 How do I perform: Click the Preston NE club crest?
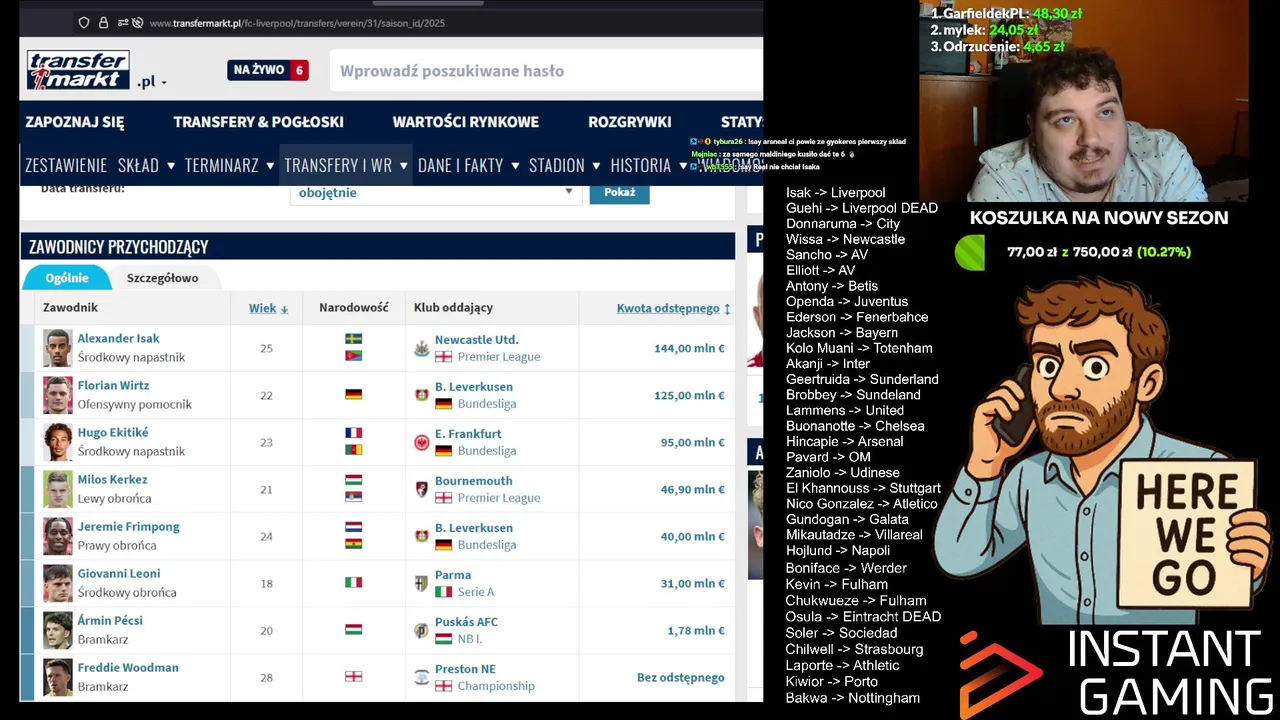(422, 677)
